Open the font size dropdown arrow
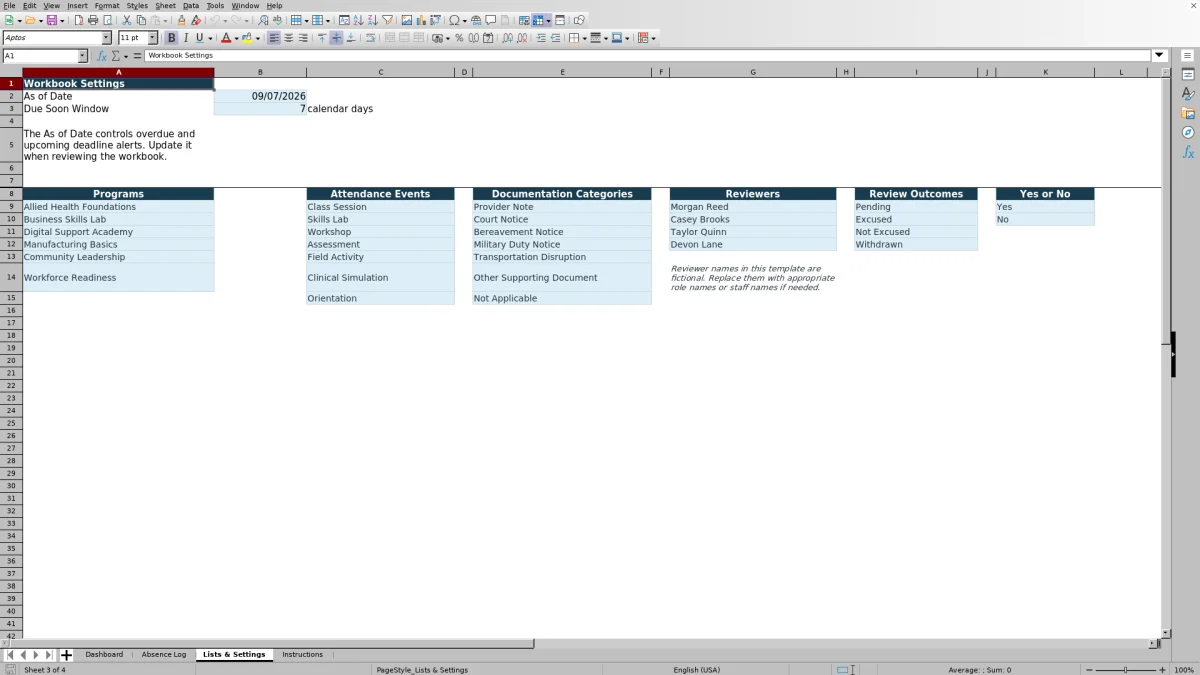 tap(153, 38)
